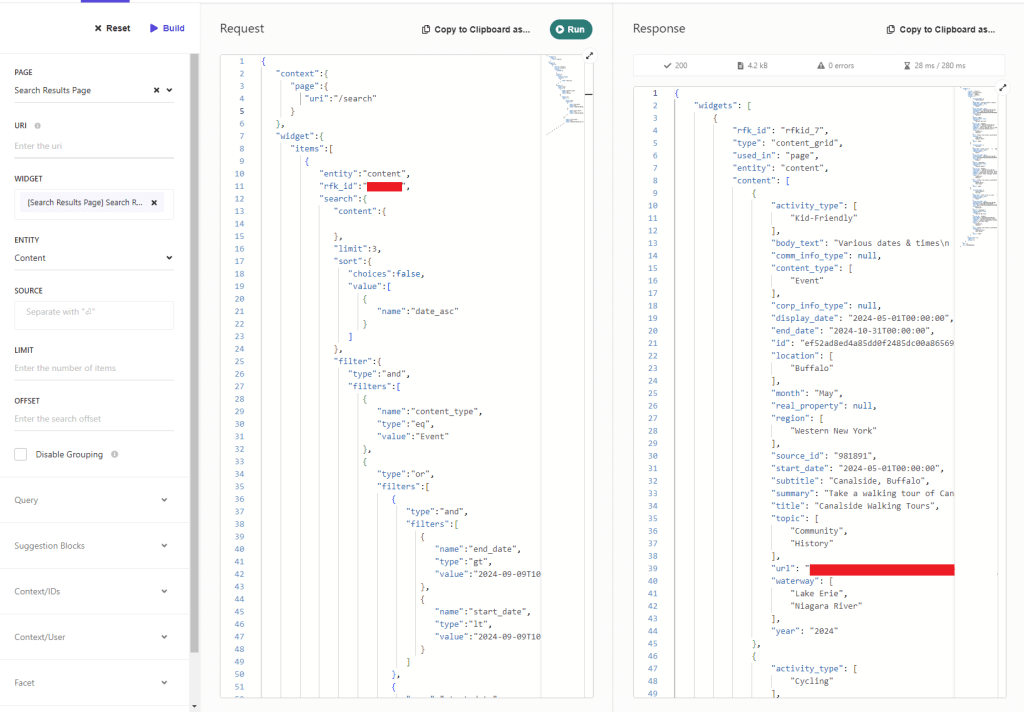Expand the Request editor to fullscreen

[589, 57]
